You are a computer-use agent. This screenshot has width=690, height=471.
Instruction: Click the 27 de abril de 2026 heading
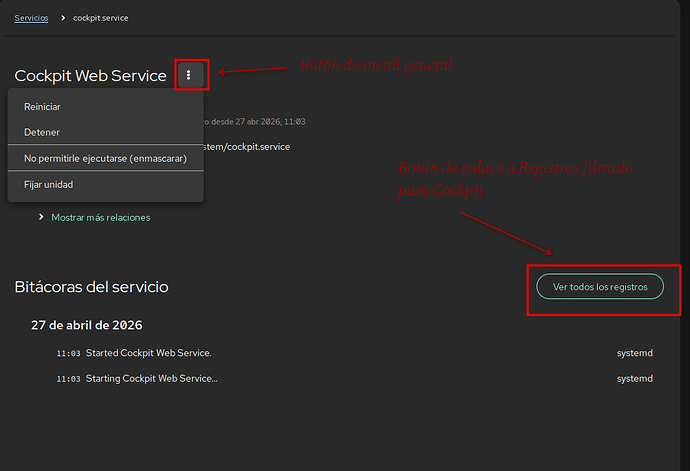tap(87, 325)
